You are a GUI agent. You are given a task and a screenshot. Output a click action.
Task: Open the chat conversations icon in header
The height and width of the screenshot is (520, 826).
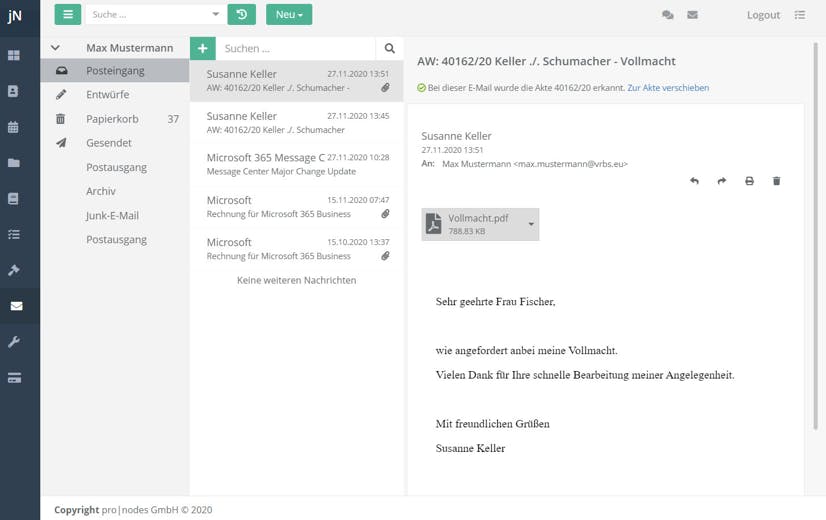(x=667, y=15)
